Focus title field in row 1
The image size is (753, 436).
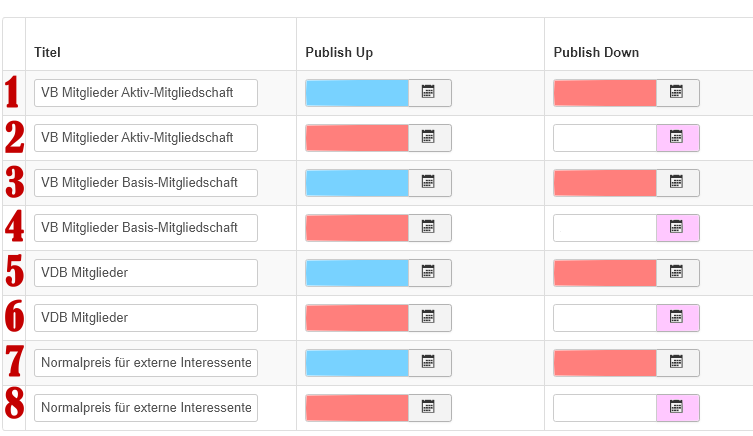coord(146,93)
